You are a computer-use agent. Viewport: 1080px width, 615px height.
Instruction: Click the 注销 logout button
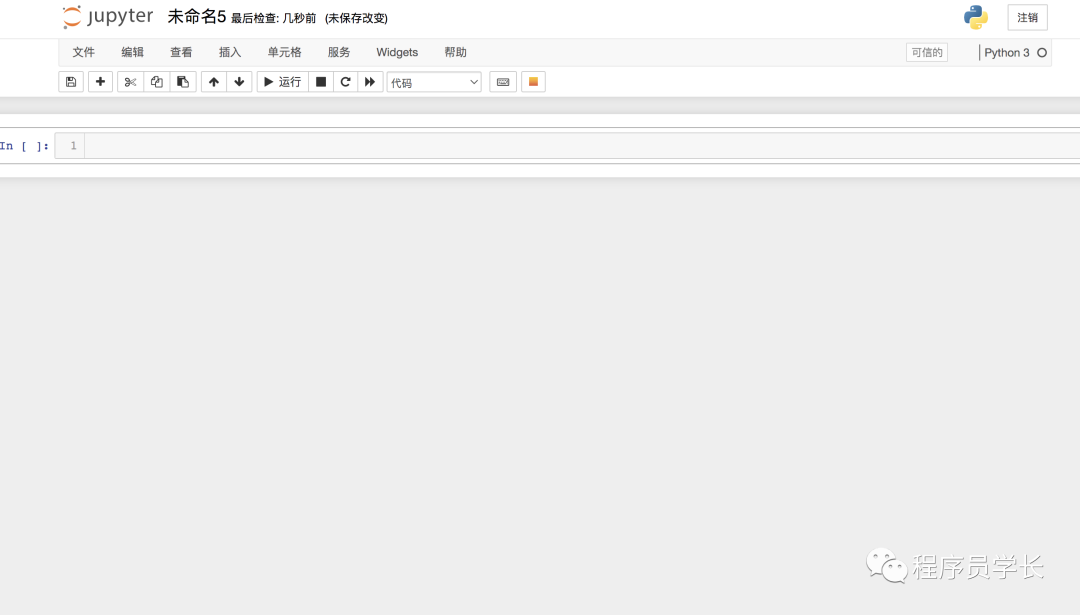coord(1028,18)
